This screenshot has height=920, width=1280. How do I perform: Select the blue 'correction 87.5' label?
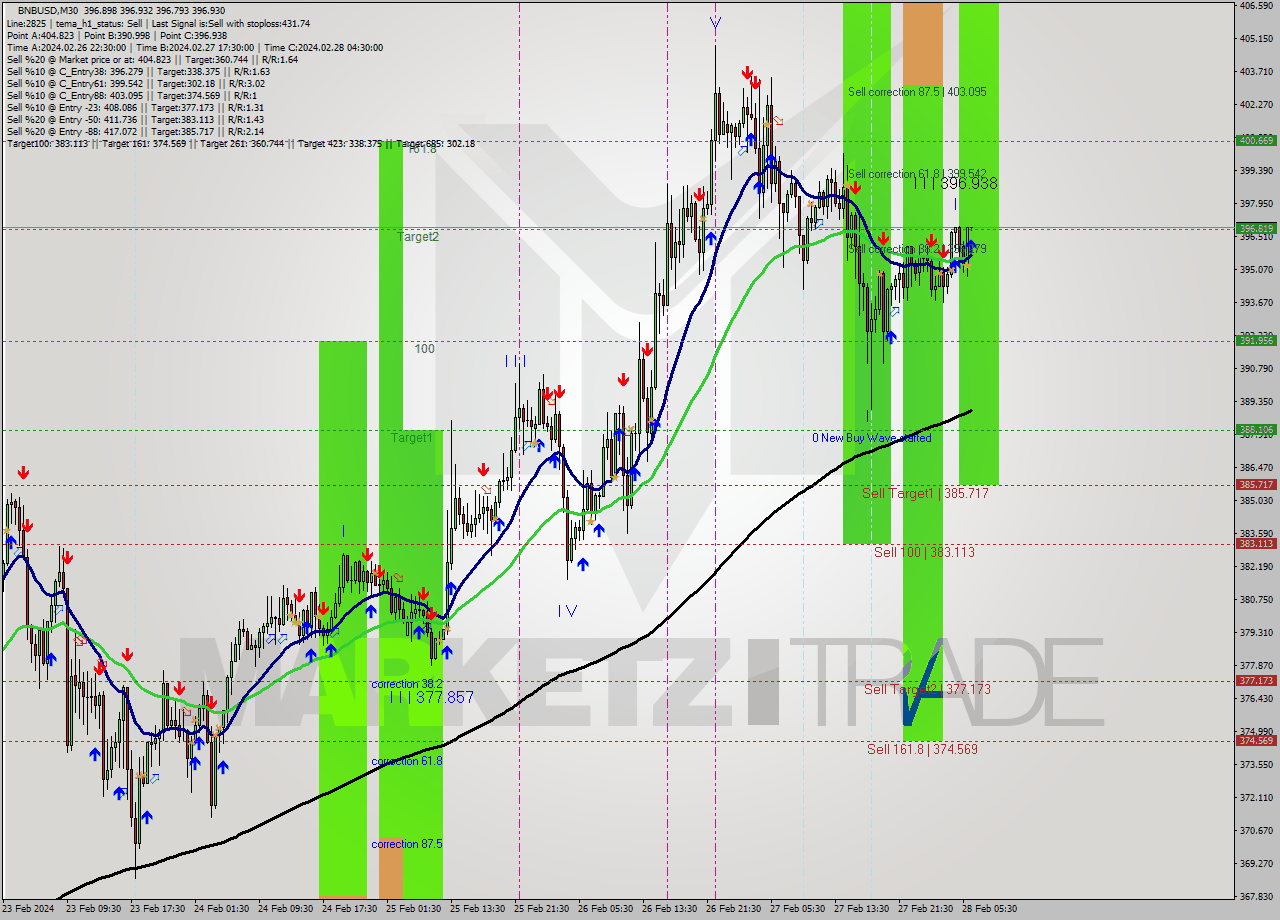406,844
